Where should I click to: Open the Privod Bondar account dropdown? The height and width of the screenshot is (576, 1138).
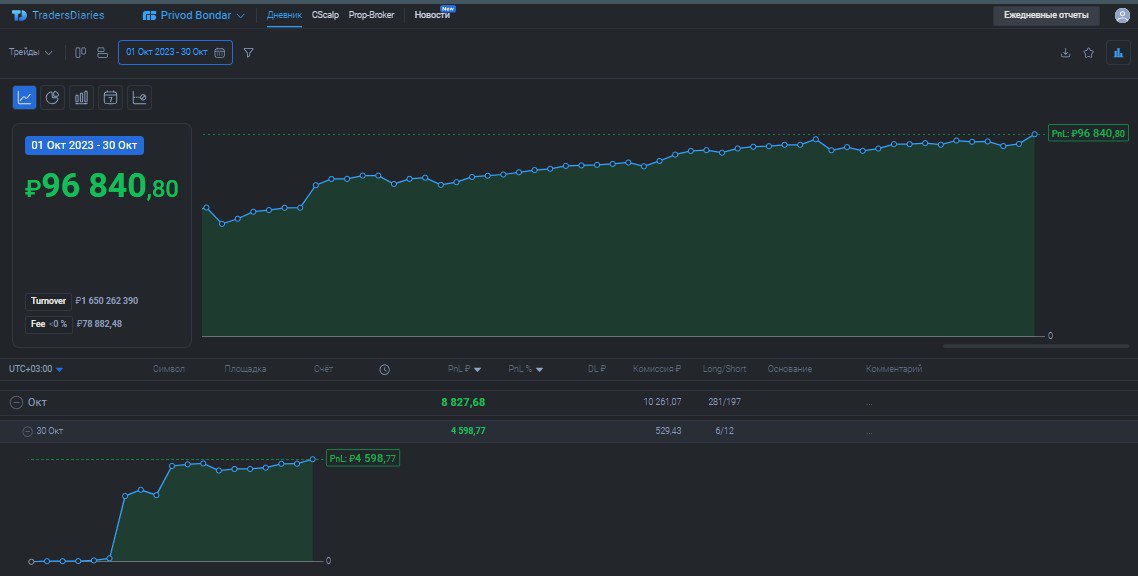190,15
